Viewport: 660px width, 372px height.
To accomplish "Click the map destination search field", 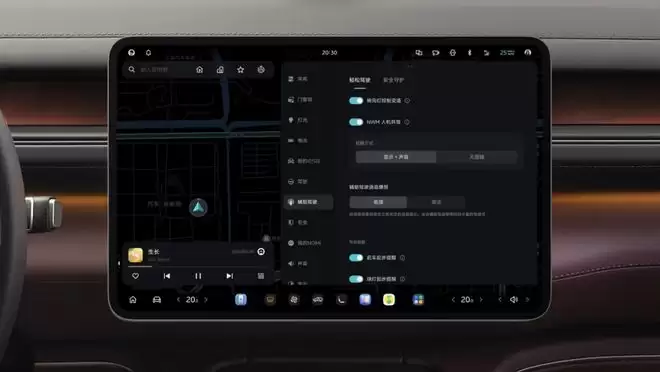I will tap(162, 69).
